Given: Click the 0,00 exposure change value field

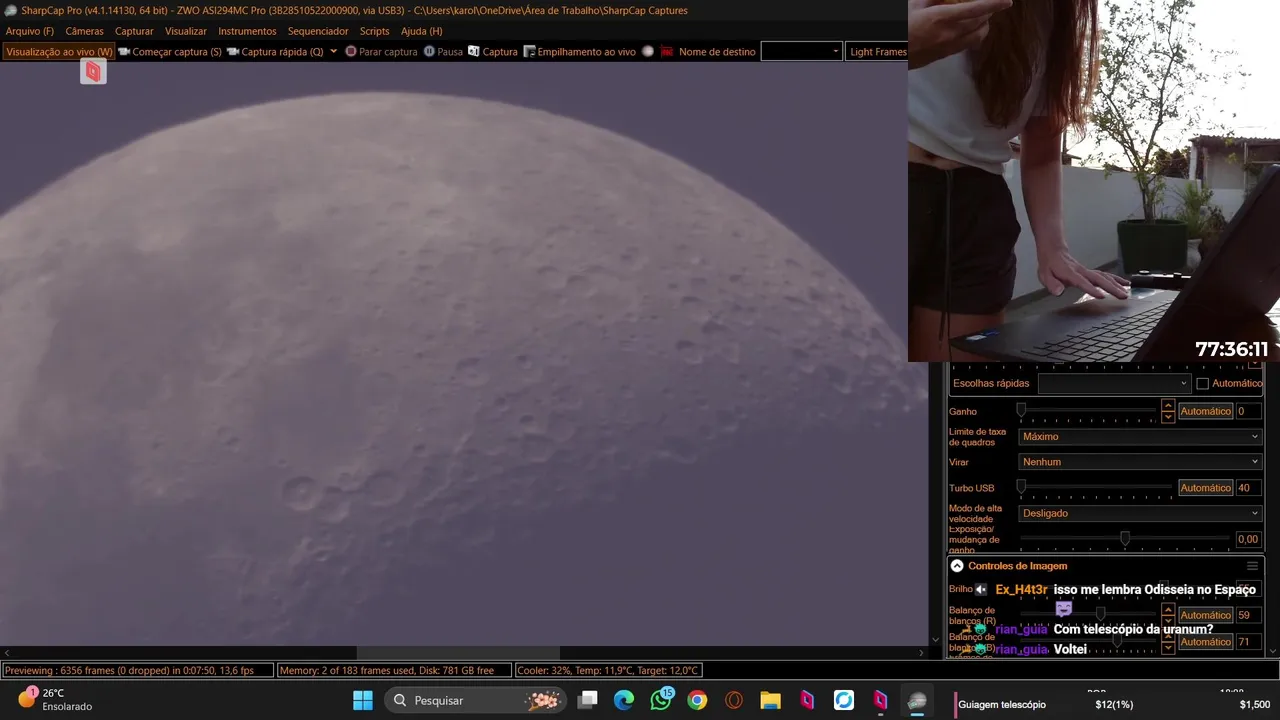Looking at the screenshot, I should click(x=1247, y=539).
